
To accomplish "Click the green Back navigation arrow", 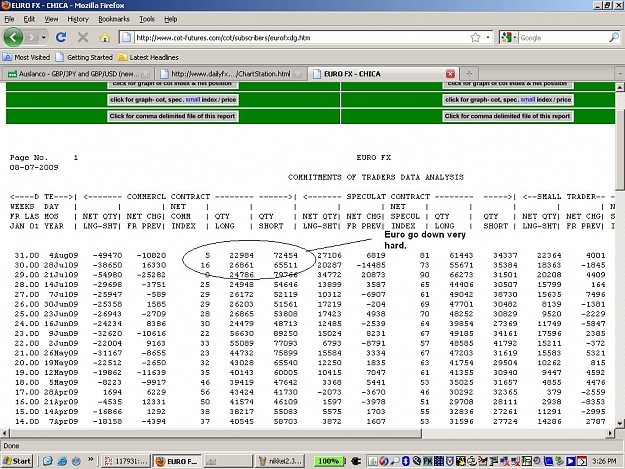I will click(x=13, y=37).
